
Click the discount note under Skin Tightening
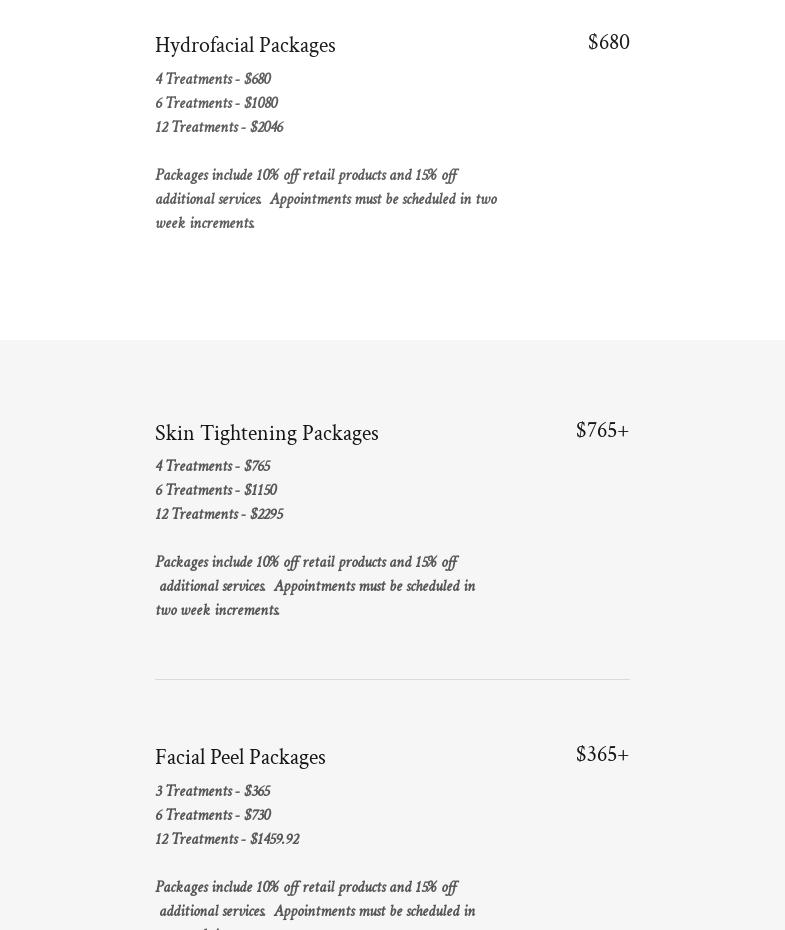315,587
